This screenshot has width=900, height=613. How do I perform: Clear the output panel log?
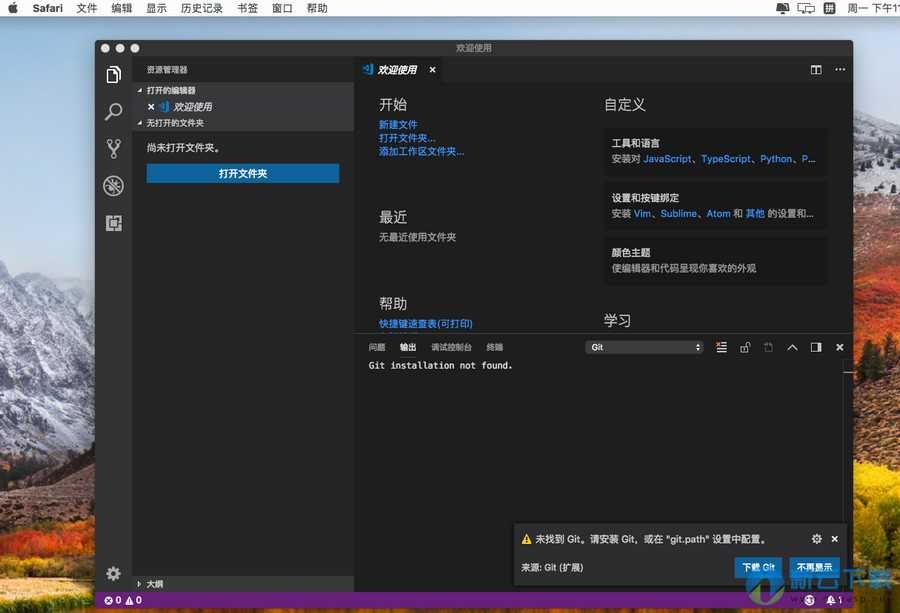722,347
